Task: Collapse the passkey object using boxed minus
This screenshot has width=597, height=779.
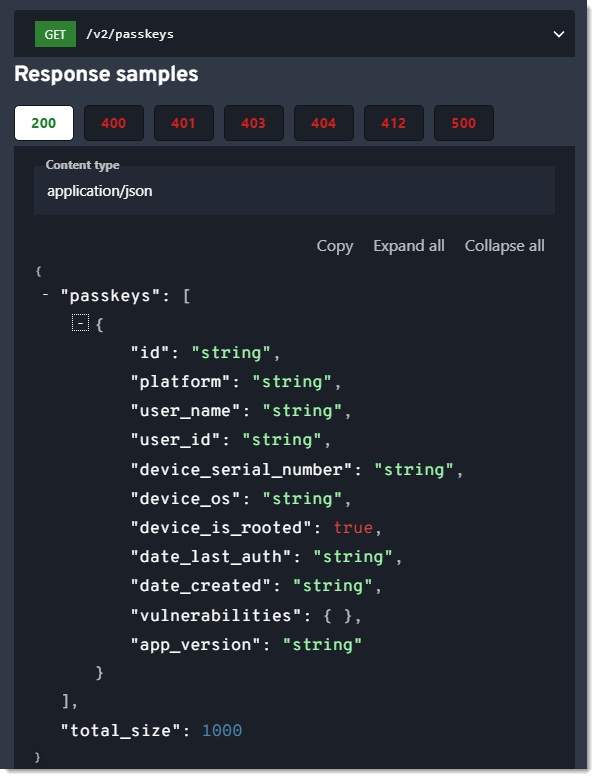Action: tap(80, 323)
